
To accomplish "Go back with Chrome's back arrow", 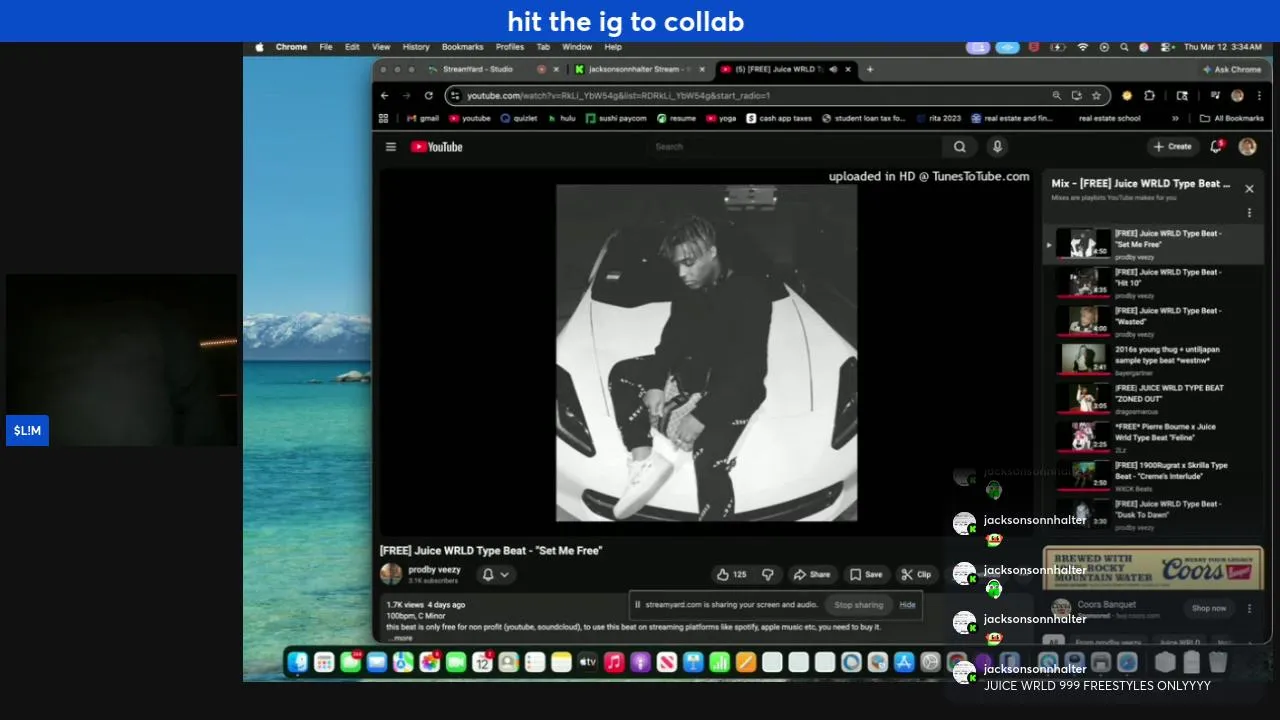I will [384, 96].
